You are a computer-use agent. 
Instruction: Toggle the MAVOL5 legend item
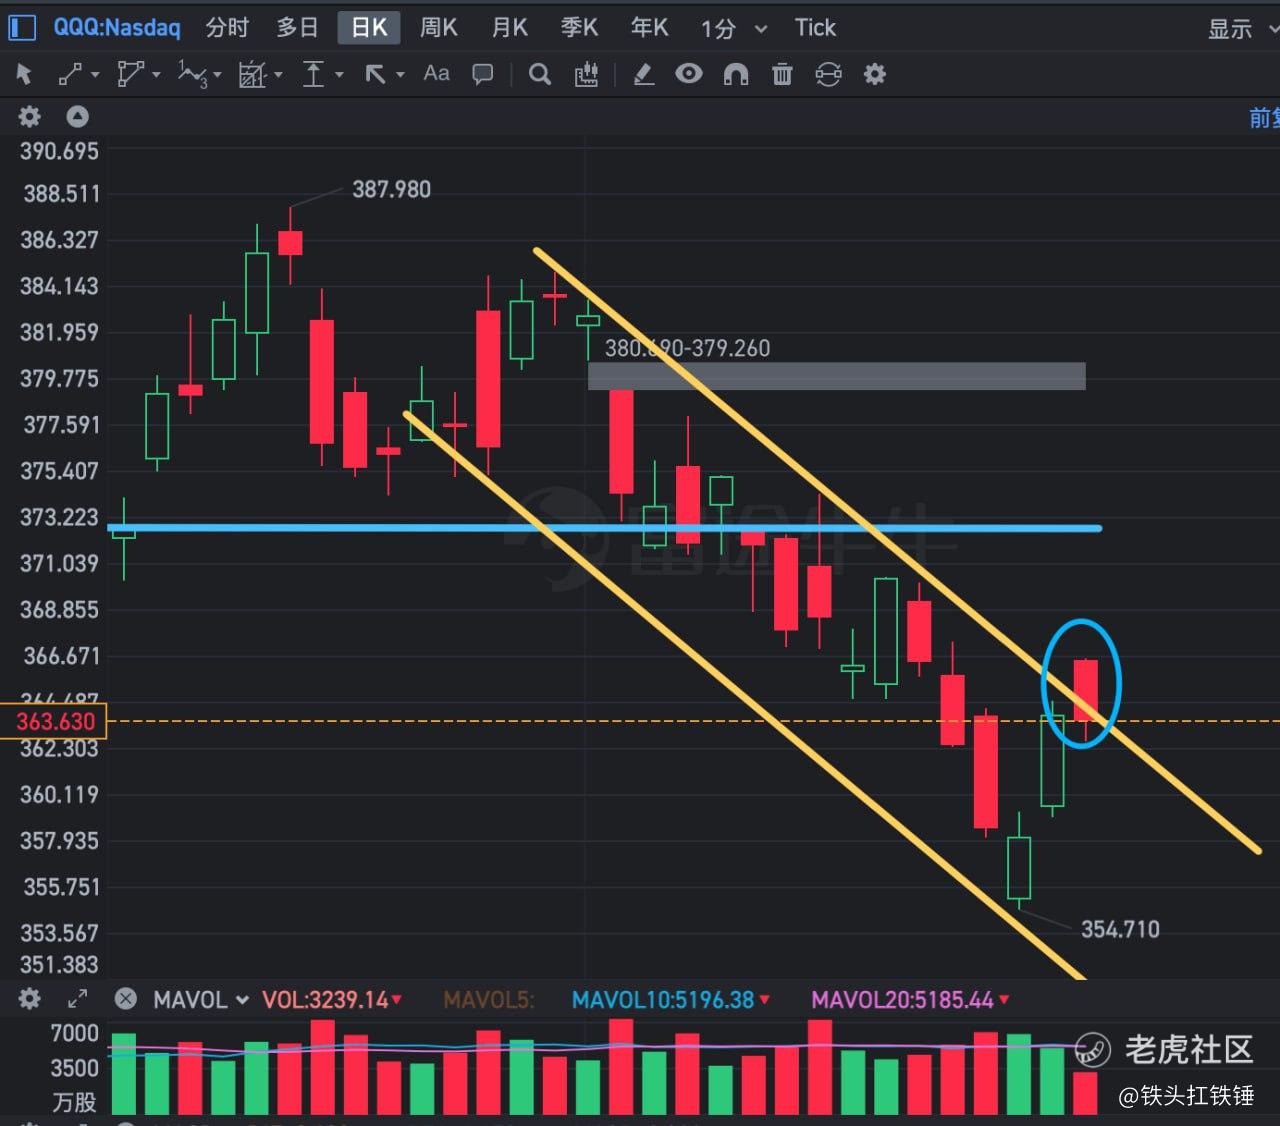489,1000
